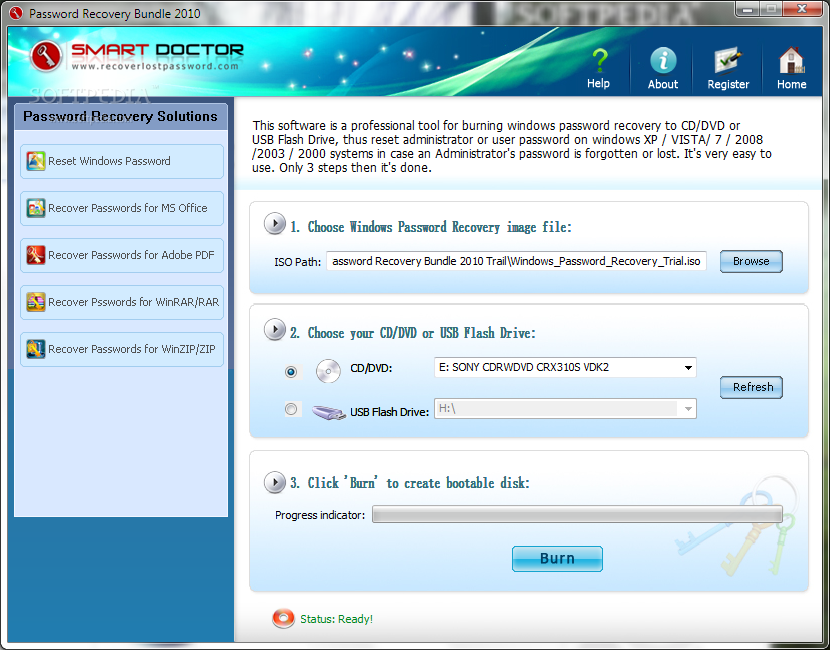Click the Browse button
830x650 pixels.
coord(751,261)
